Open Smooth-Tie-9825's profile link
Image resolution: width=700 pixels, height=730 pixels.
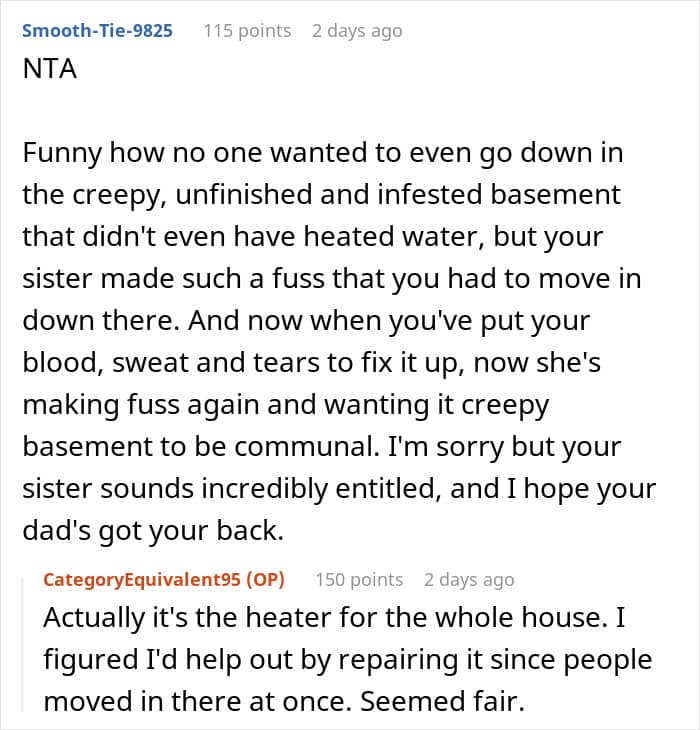pos(97,31)
